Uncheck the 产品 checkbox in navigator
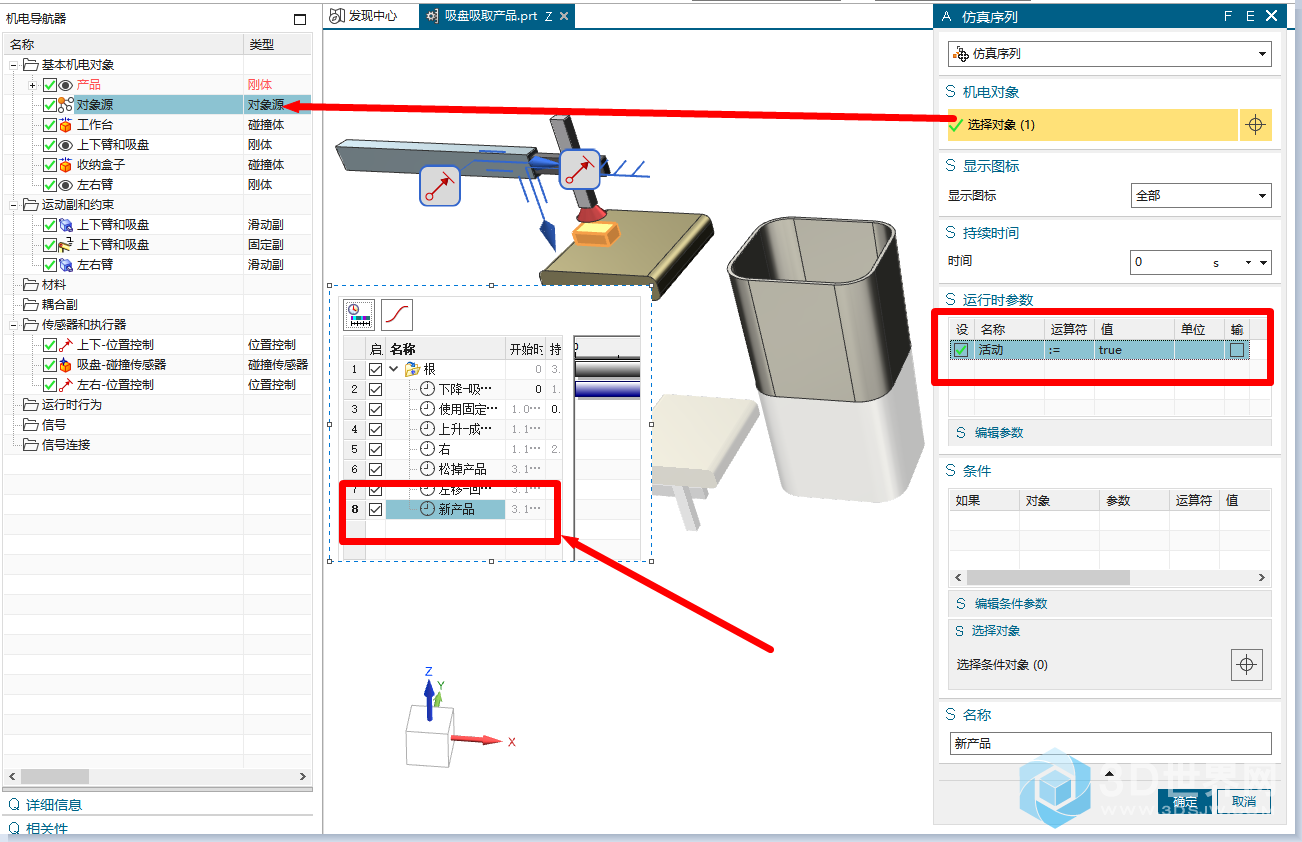The image size is (1302, 842). [50, 85]
